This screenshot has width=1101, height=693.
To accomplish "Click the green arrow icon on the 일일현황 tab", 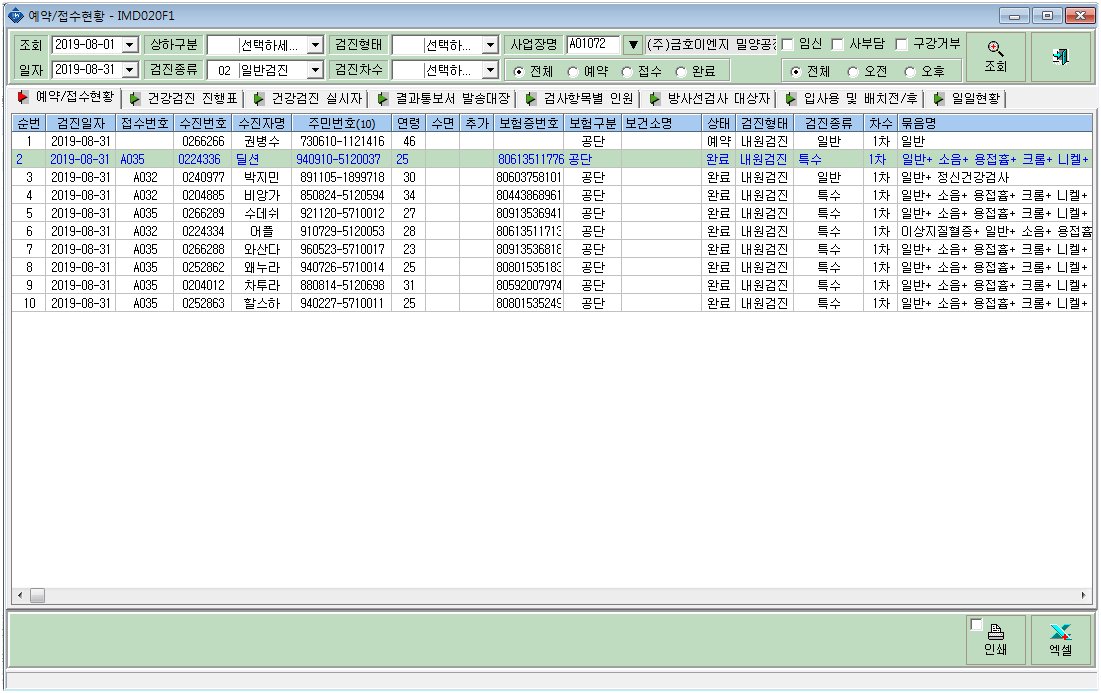I will click(x=938, y=99).
